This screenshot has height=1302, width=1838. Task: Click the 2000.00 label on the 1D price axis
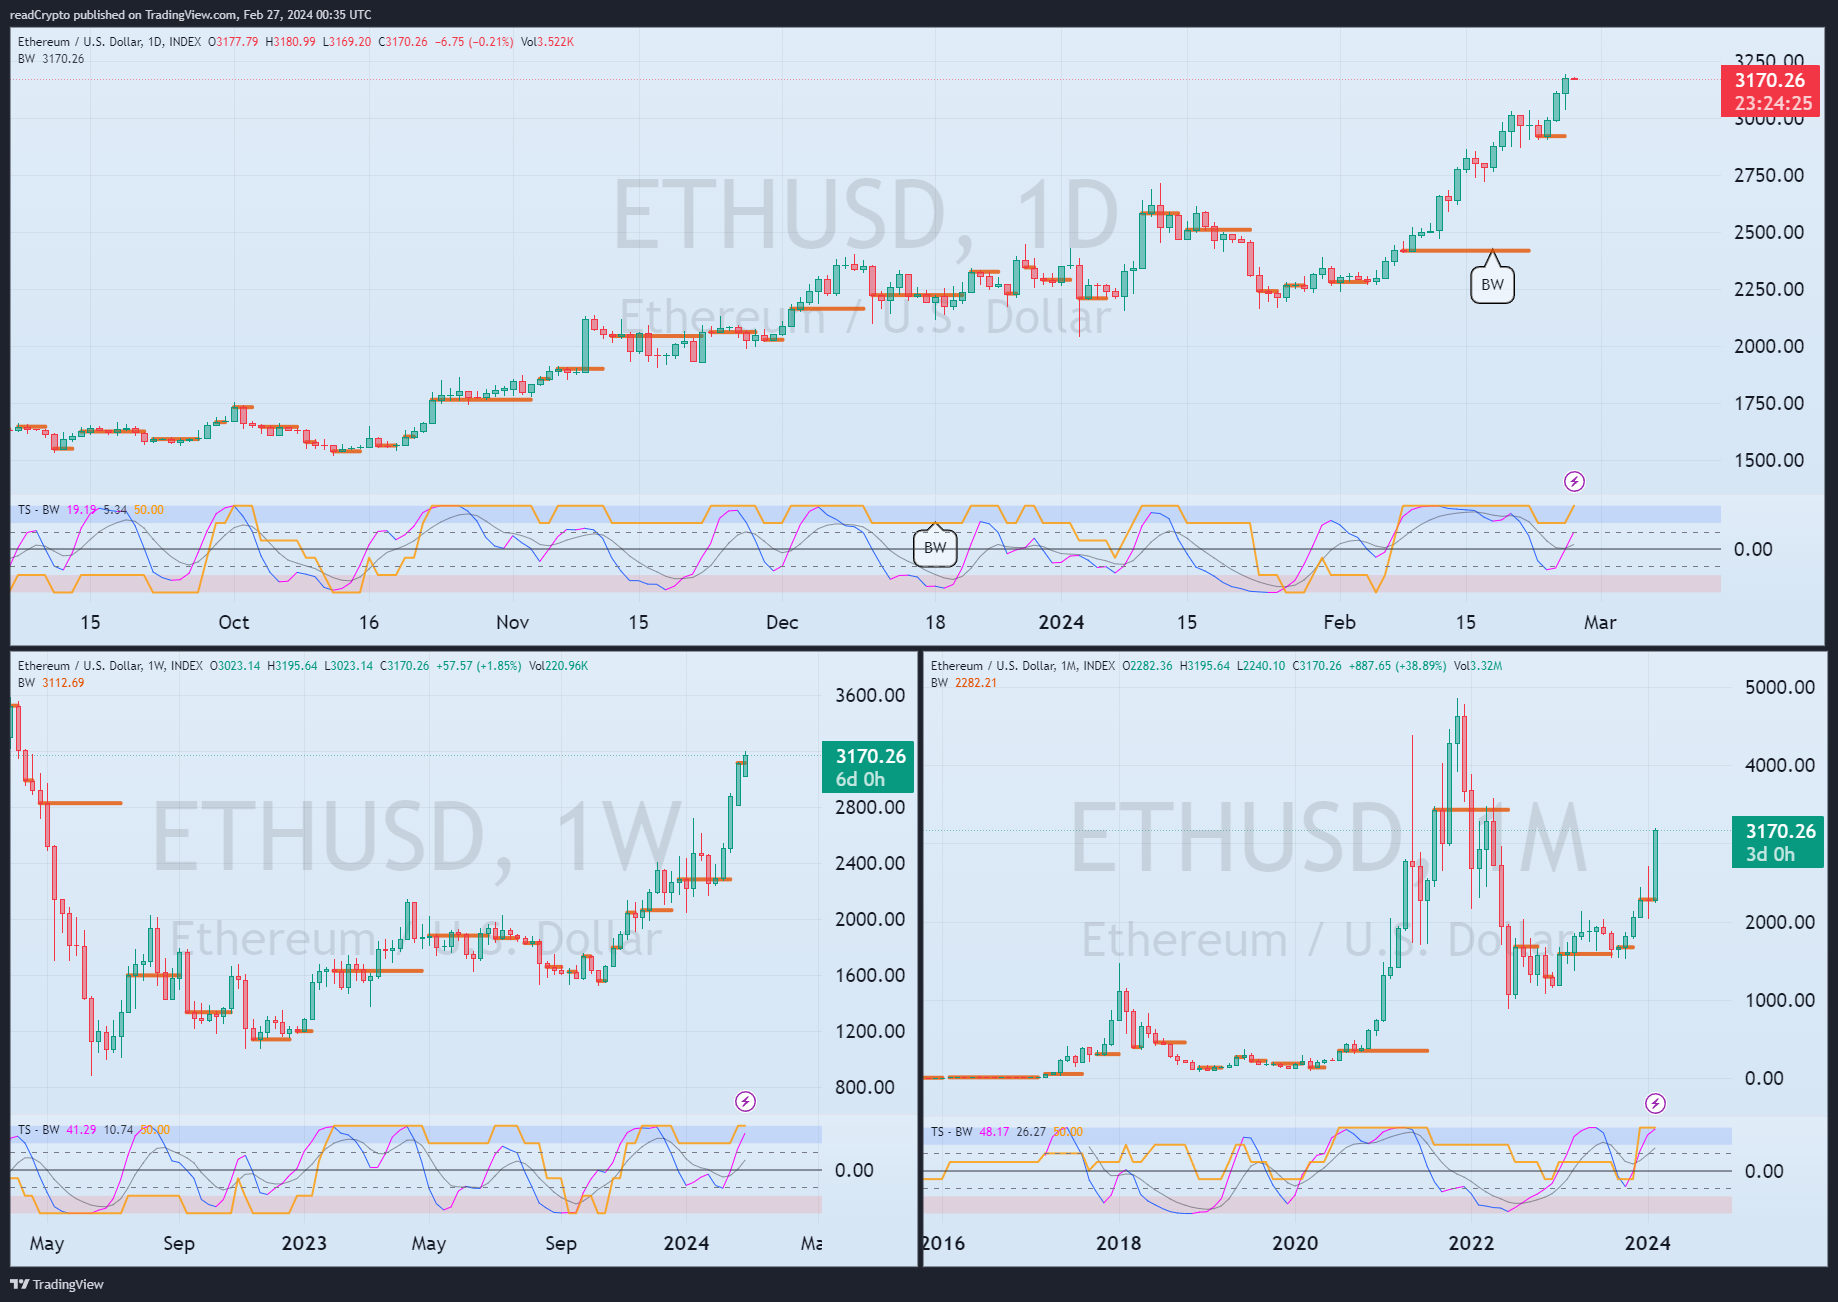point(1769,346)
